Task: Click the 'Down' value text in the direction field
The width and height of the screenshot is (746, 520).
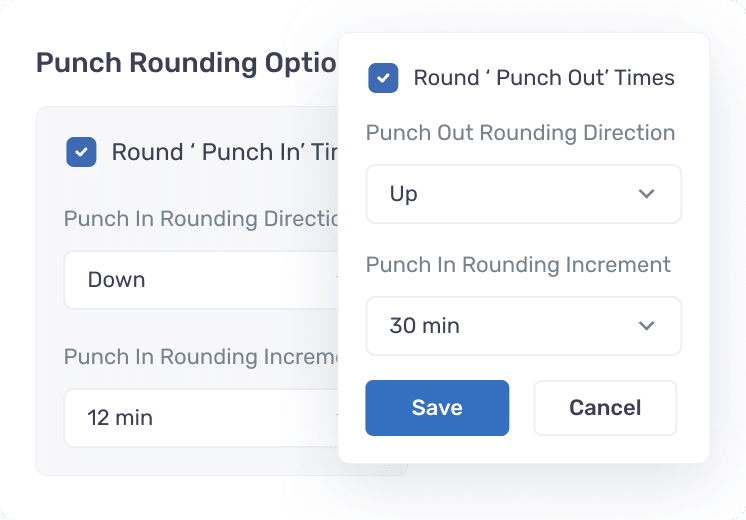Action: point(117,280)
